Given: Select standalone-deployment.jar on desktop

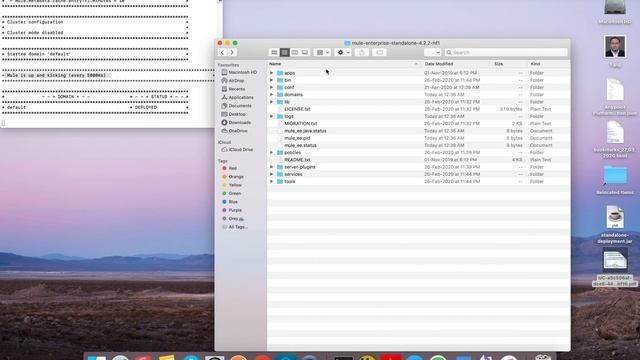Looking at the screenshot, I should (615, 224).
